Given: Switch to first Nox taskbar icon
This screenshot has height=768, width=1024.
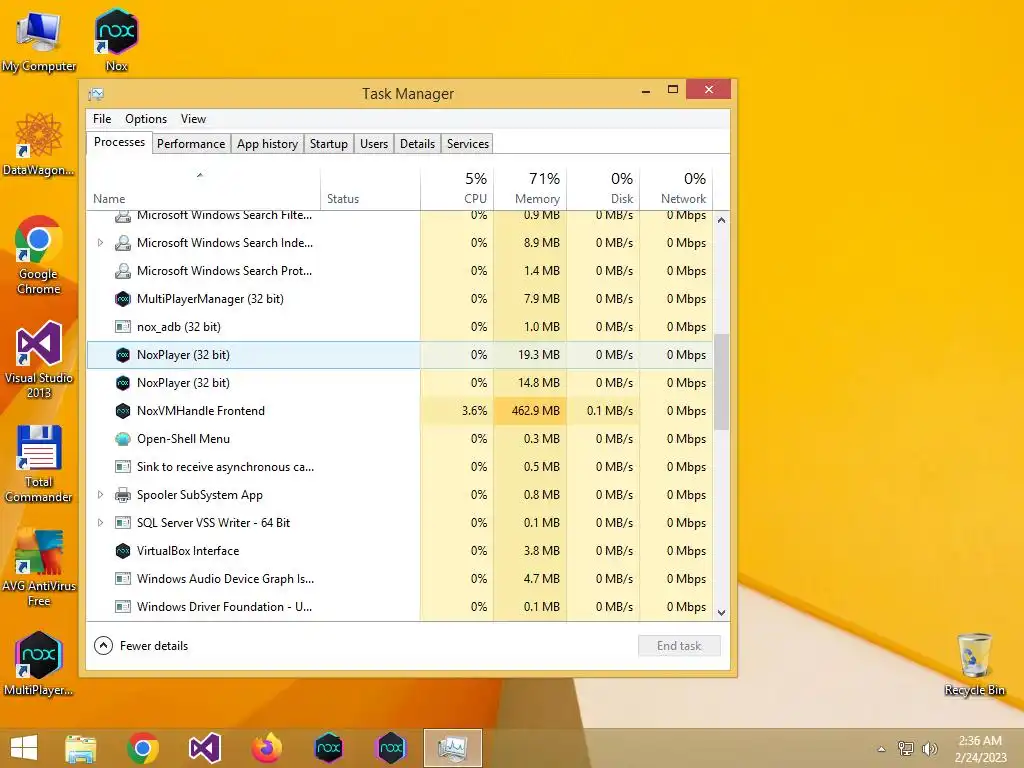Looking at the screenshot, I should click(x=328, y=748).
